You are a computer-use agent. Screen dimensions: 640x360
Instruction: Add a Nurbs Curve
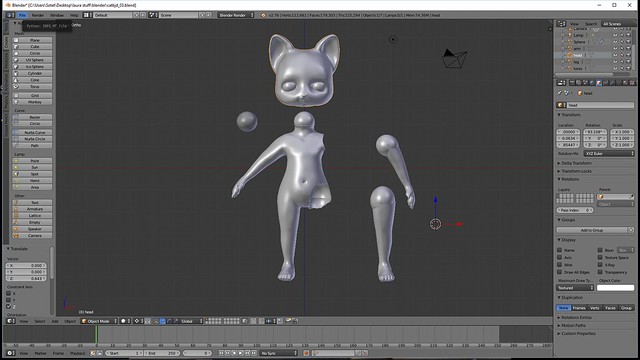click(32, 133)
